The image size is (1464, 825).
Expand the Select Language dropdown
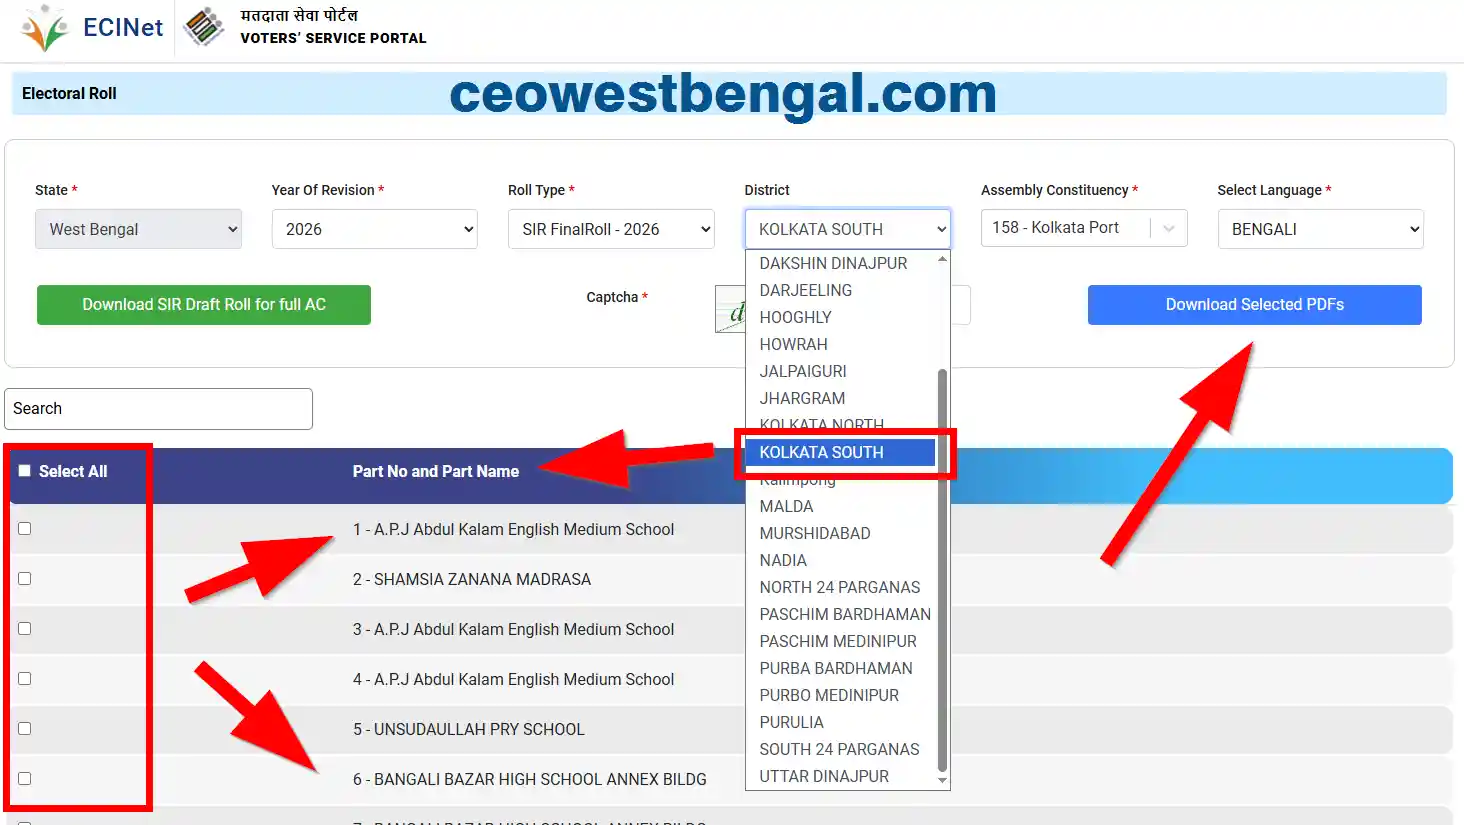[1320, 229]
